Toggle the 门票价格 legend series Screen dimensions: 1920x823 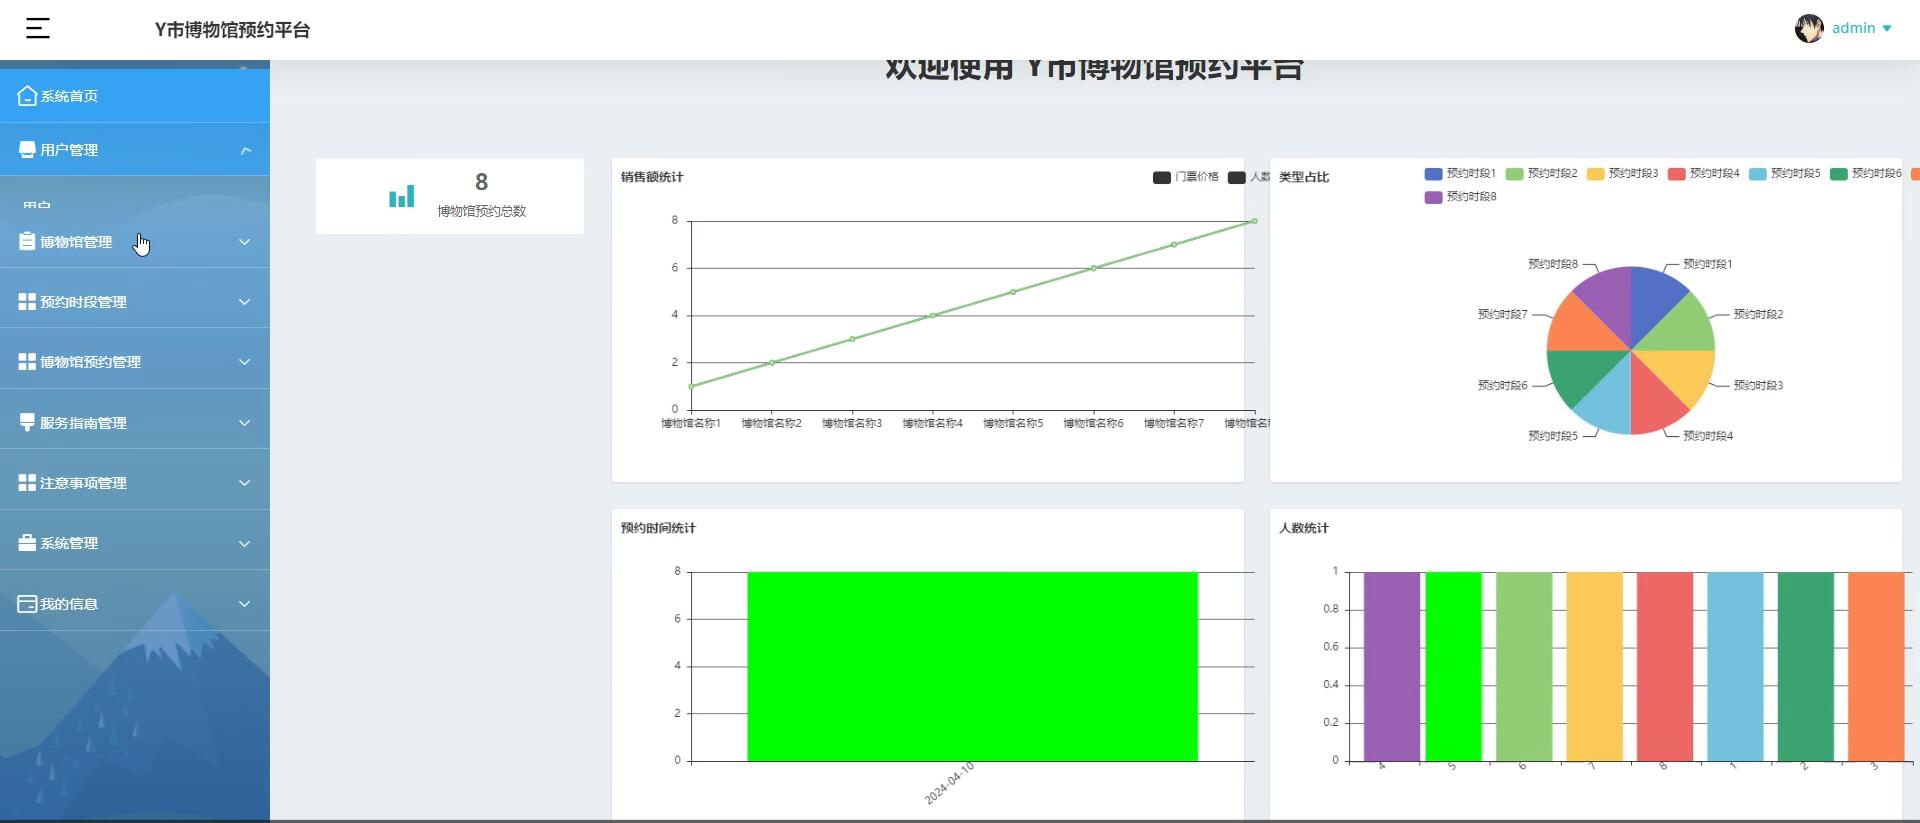pos(1186,177)
